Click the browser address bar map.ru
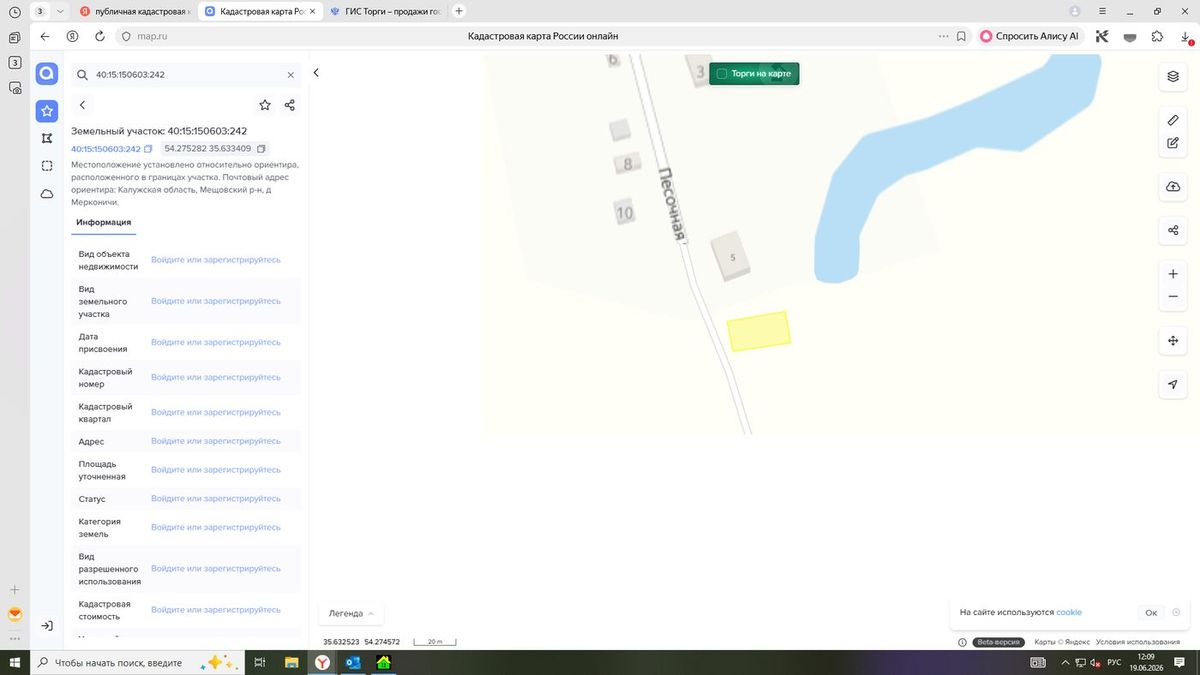This screenshot has height=675, width=1200. coord(151,36)
